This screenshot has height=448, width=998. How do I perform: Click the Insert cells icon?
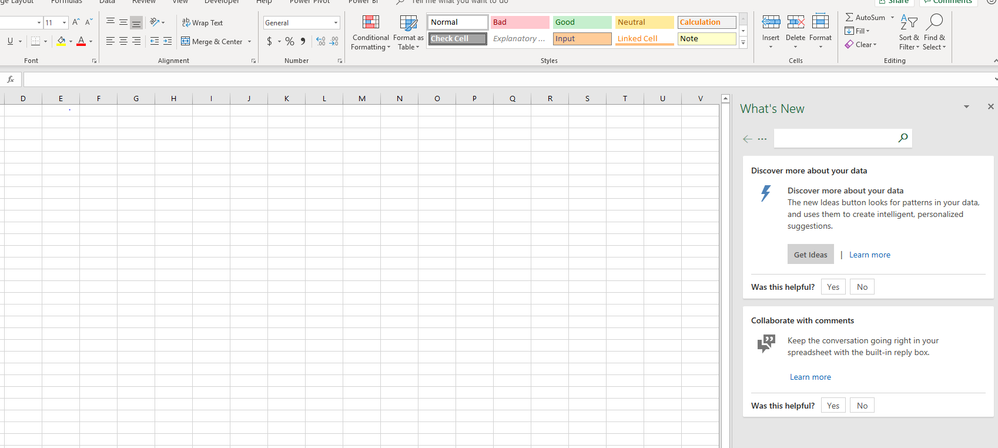coord(771,23)
